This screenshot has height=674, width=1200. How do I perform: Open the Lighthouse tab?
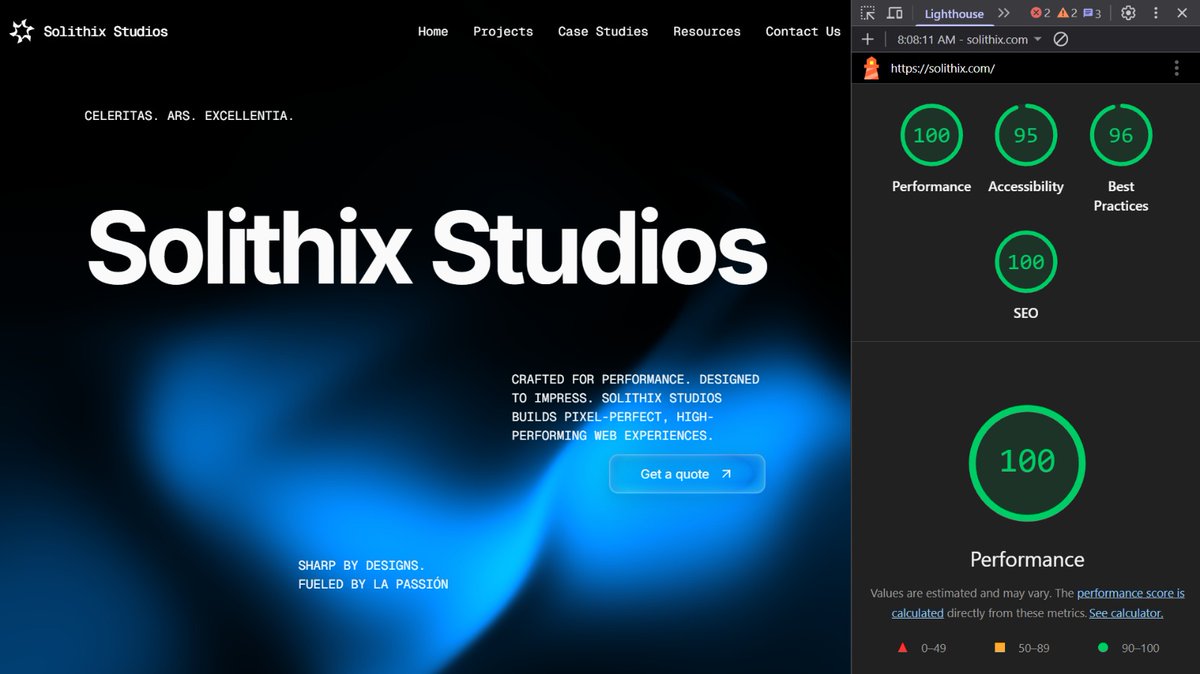point(953,13)
